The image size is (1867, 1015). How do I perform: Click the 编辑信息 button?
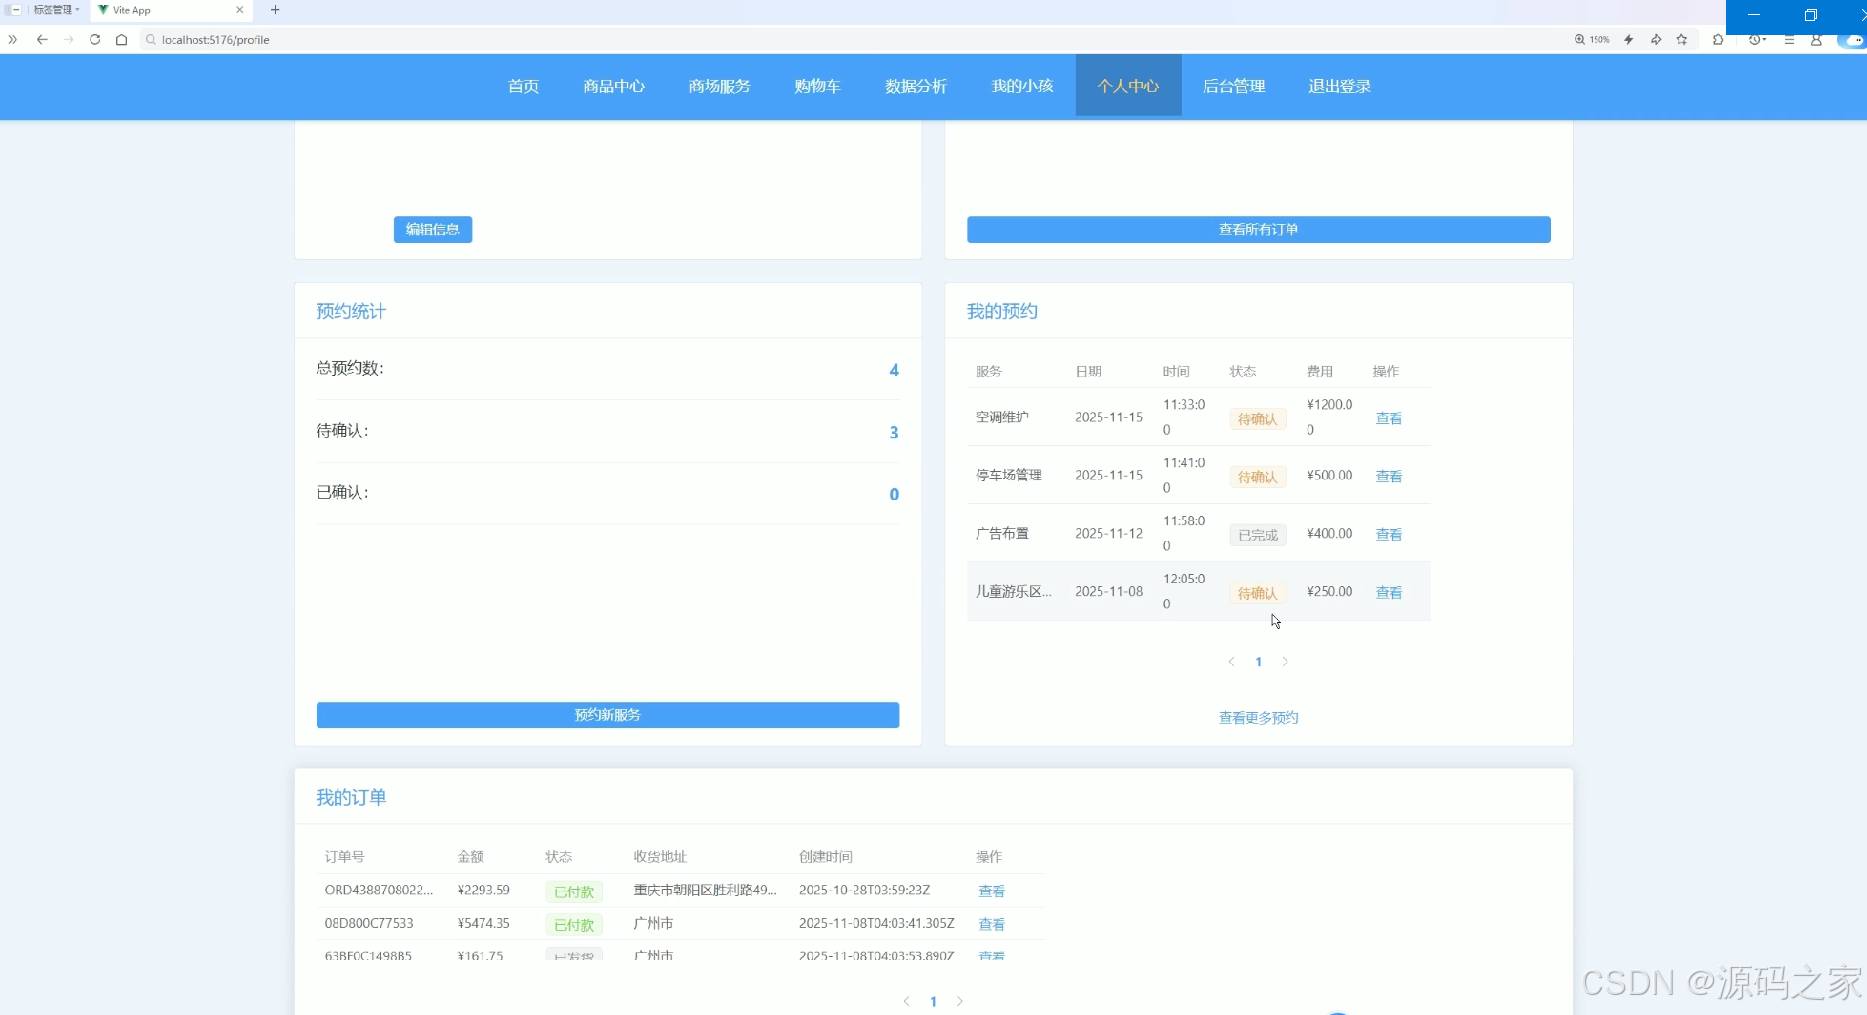click(x=433, y=229)
